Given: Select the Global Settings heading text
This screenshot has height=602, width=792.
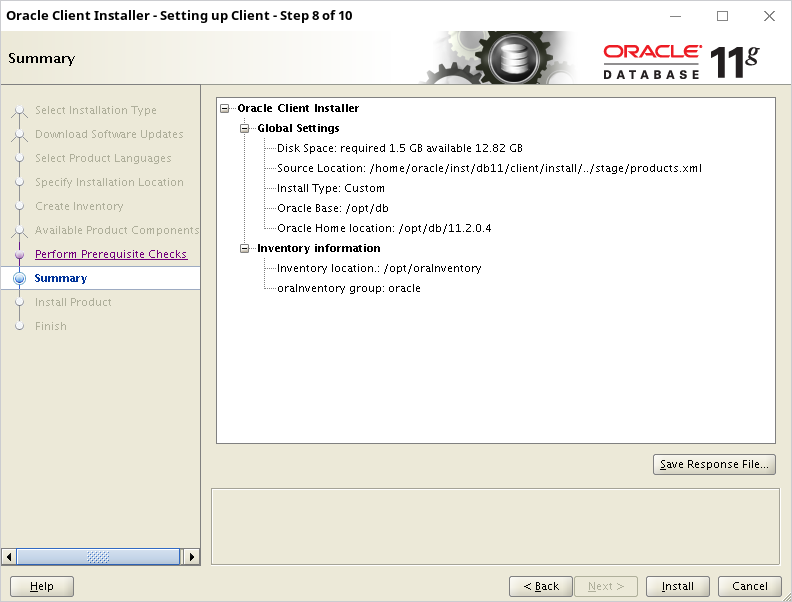Looking at the screenshot, I should point(298,128).
